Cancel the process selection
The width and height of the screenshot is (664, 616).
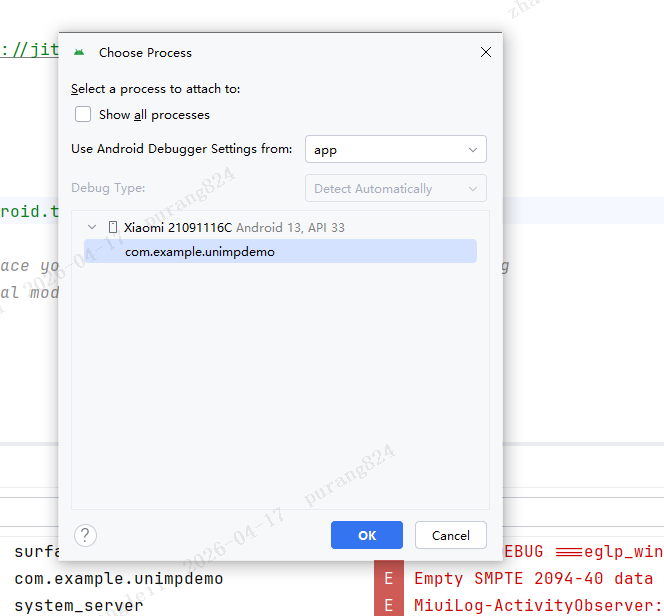(450, 535)
